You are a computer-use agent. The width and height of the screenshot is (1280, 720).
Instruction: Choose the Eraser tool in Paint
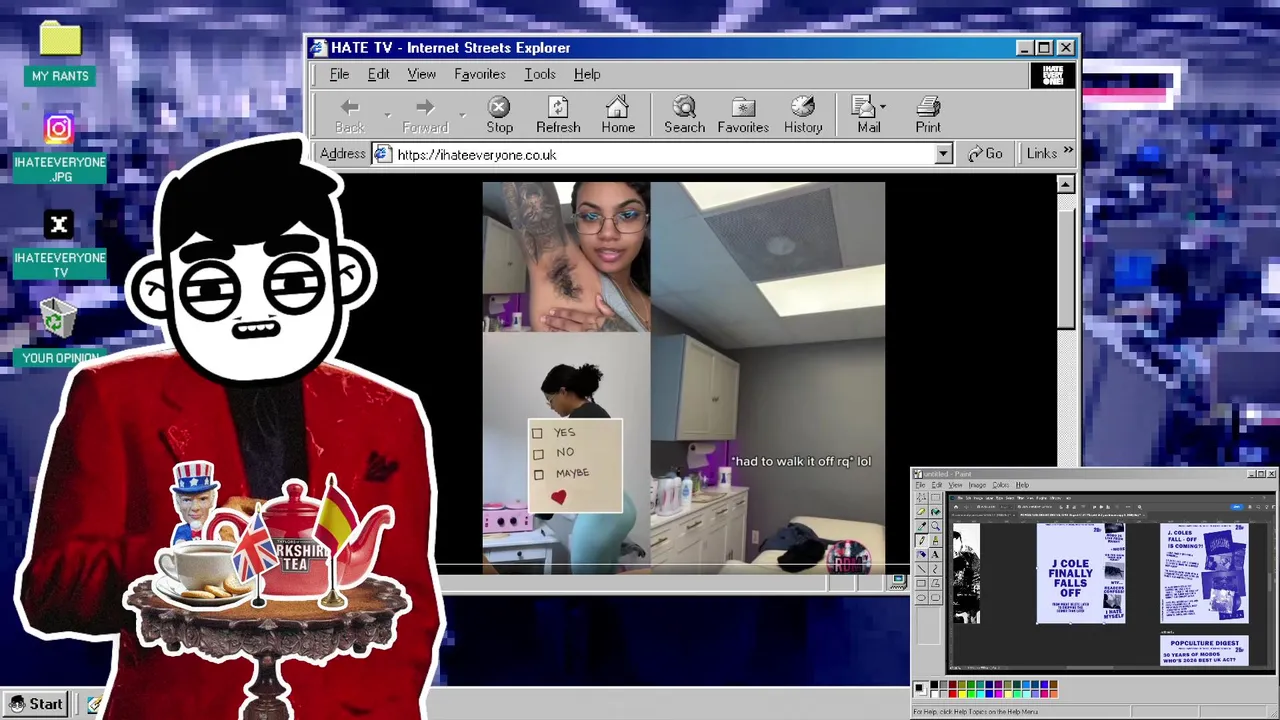tap(921, 511)
